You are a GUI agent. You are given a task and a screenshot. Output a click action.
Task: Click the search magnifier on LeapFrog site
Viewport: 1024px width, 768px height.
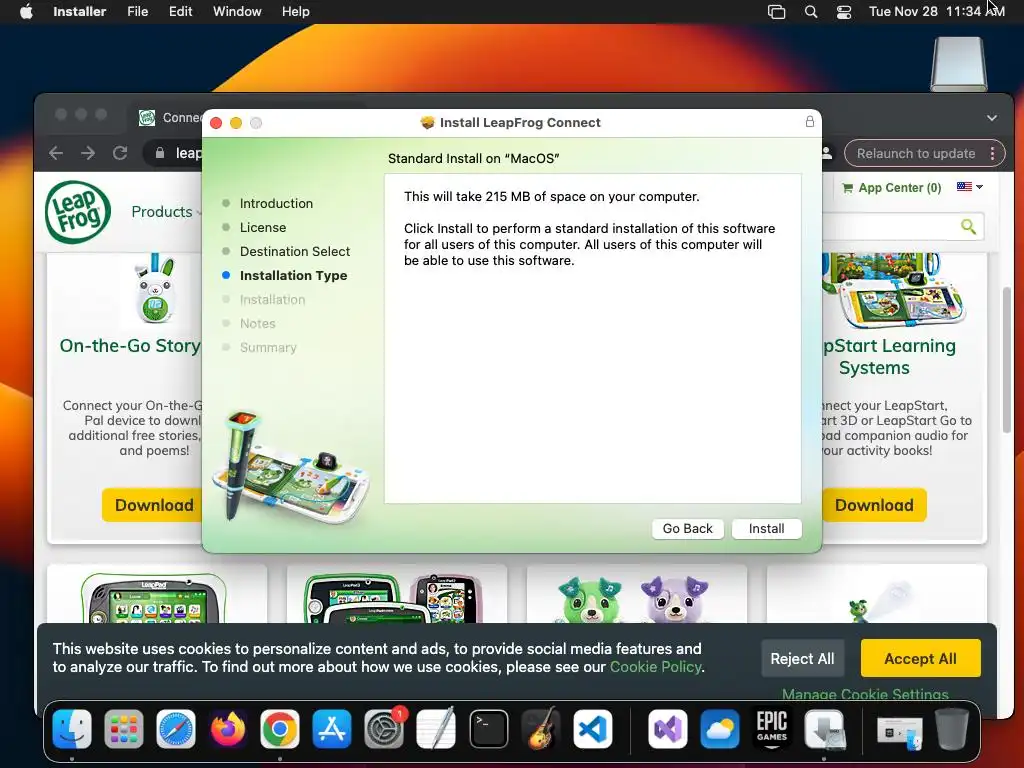pyautogui.click(x=968, y=227)
